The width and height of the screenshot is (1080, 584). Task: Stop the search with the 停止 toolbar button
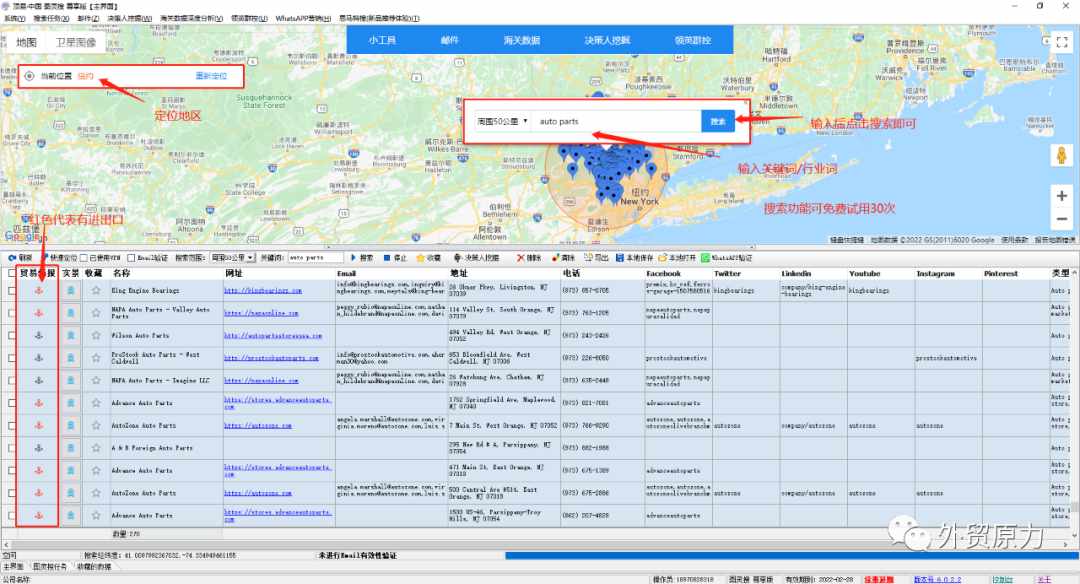click(395, 258)
